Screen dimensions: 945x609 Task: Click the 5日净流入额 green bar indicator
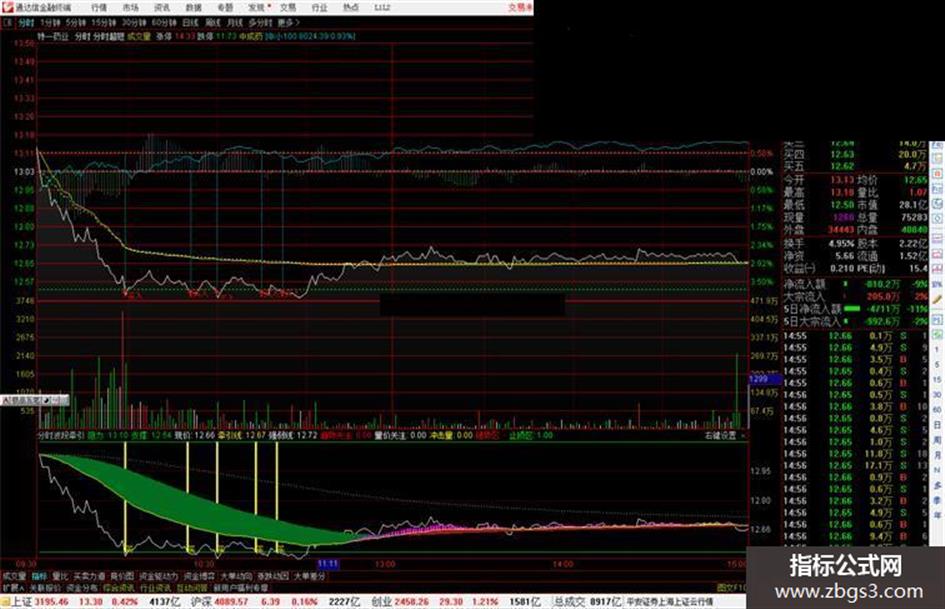coord(852,308)
